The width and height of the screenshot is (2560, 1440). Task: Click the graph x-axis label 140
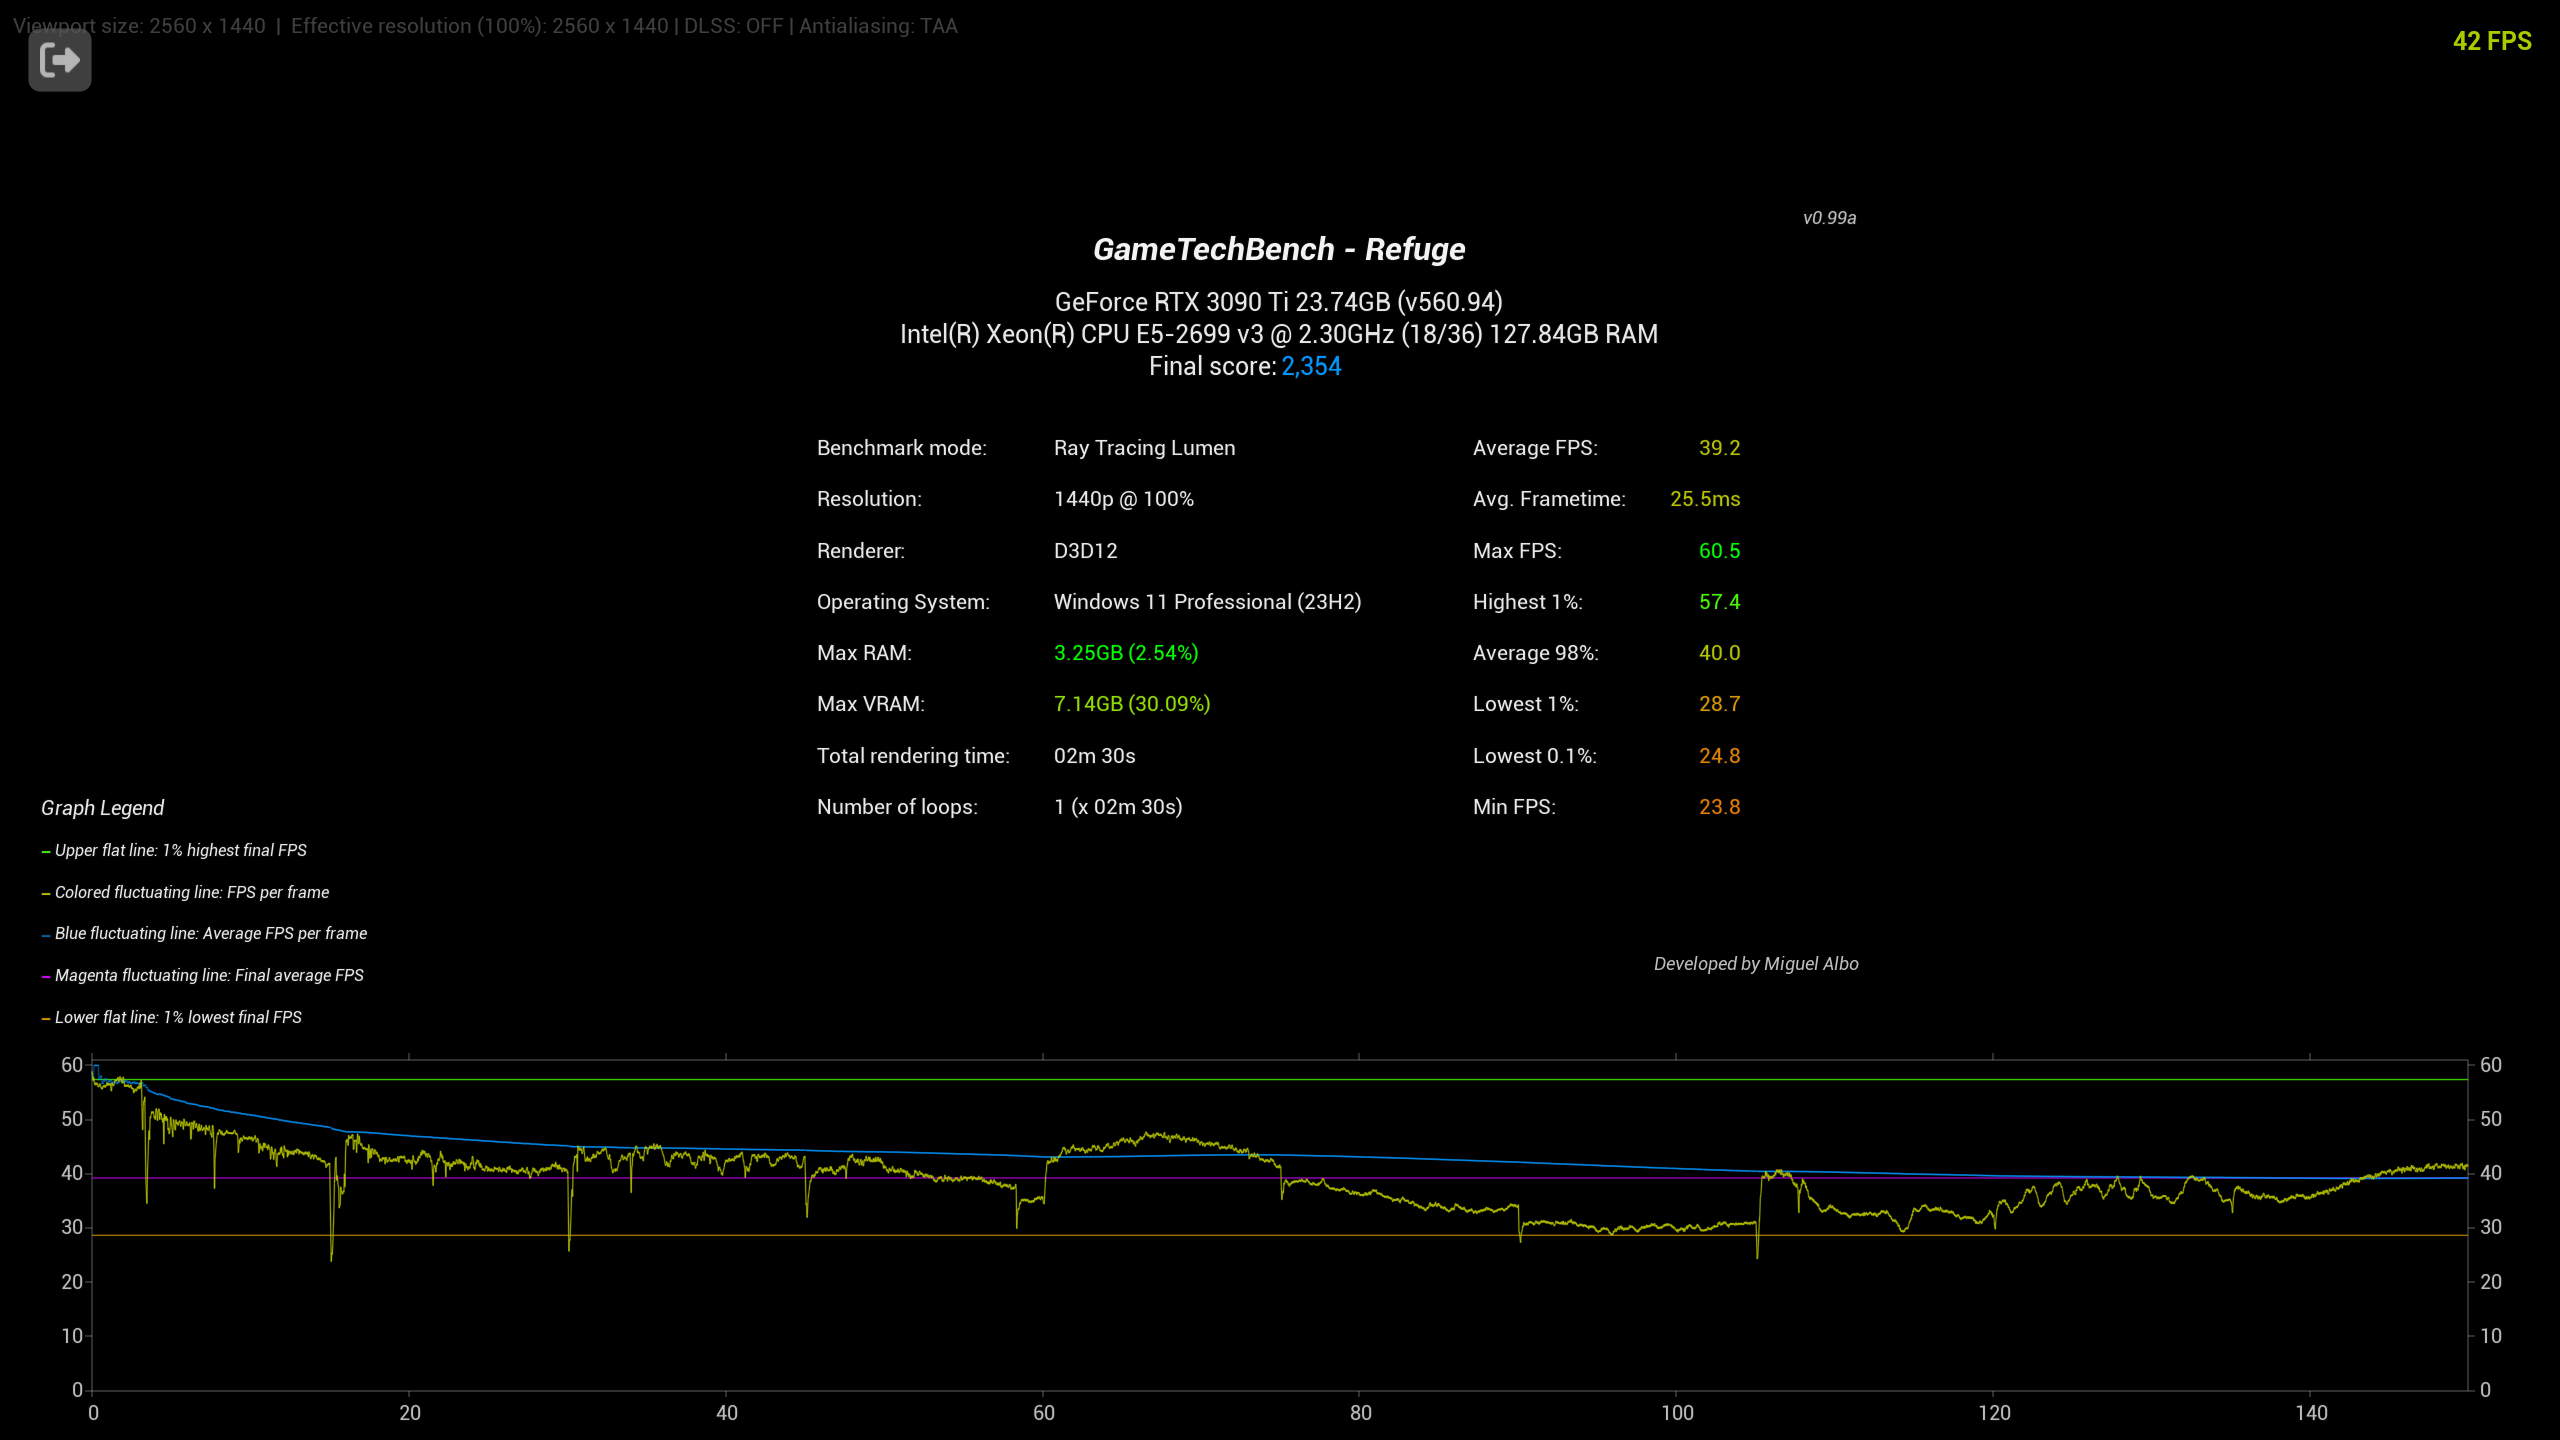pyautogui.click(x=2310, y=1413)
